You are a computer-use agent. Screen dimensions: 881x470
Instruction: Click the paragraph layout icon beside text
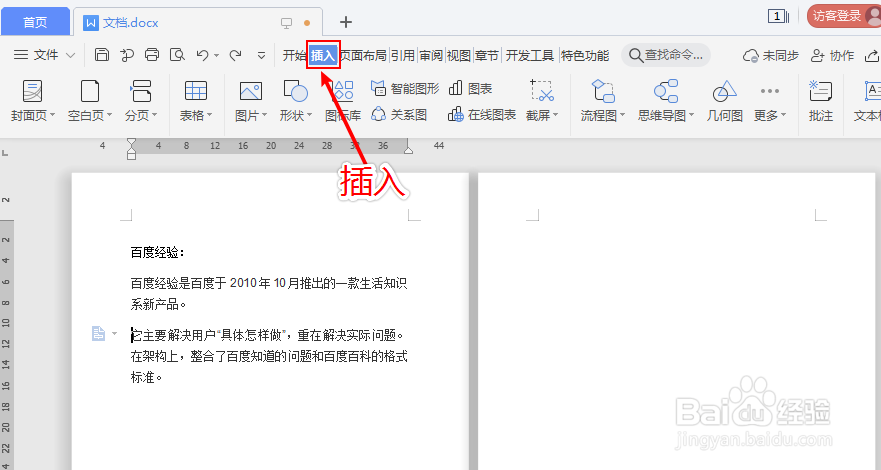(98, 334)
